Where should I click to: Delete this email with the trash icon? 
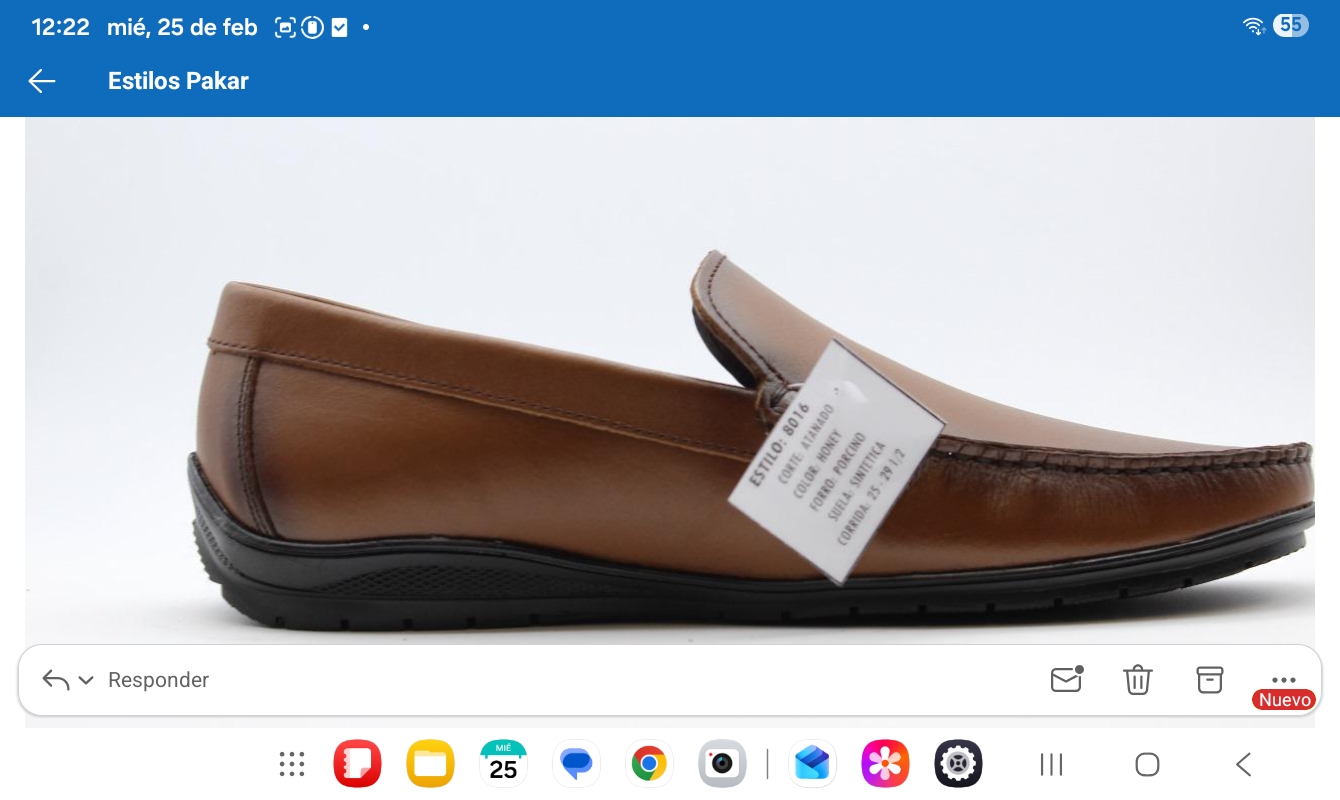(1138, 680)
